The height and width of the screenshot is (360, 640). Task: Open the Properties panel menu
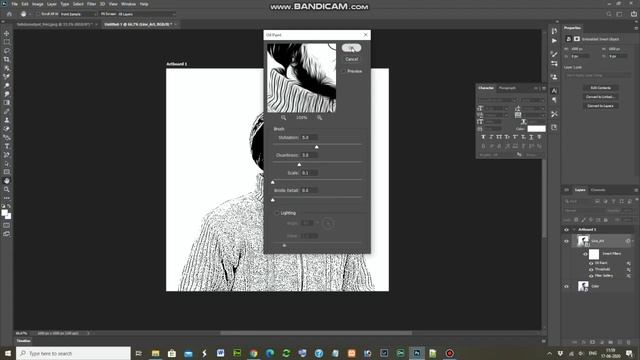coord(636,28)
